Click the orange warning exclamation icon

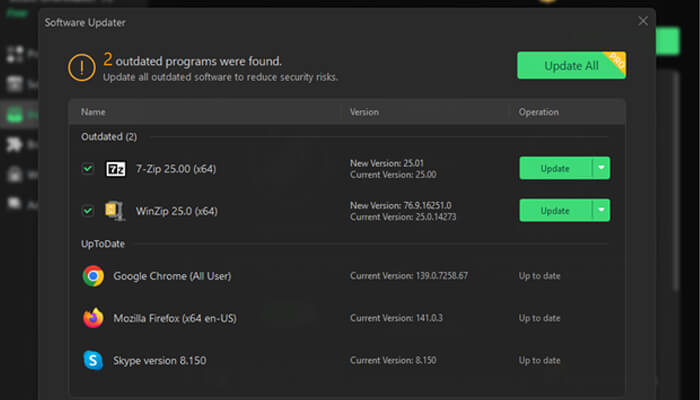coord(82,67)
